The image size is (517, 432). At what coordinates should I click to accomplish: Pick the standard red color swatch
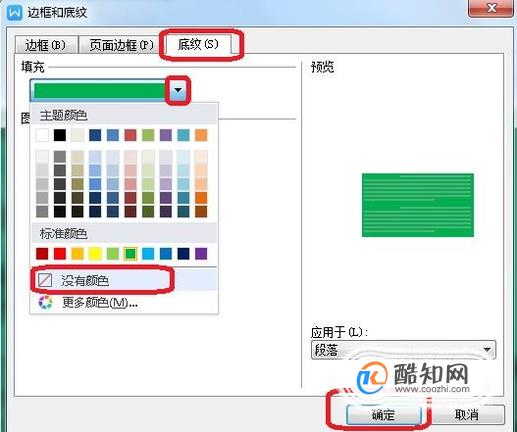(x=60, y=253)
